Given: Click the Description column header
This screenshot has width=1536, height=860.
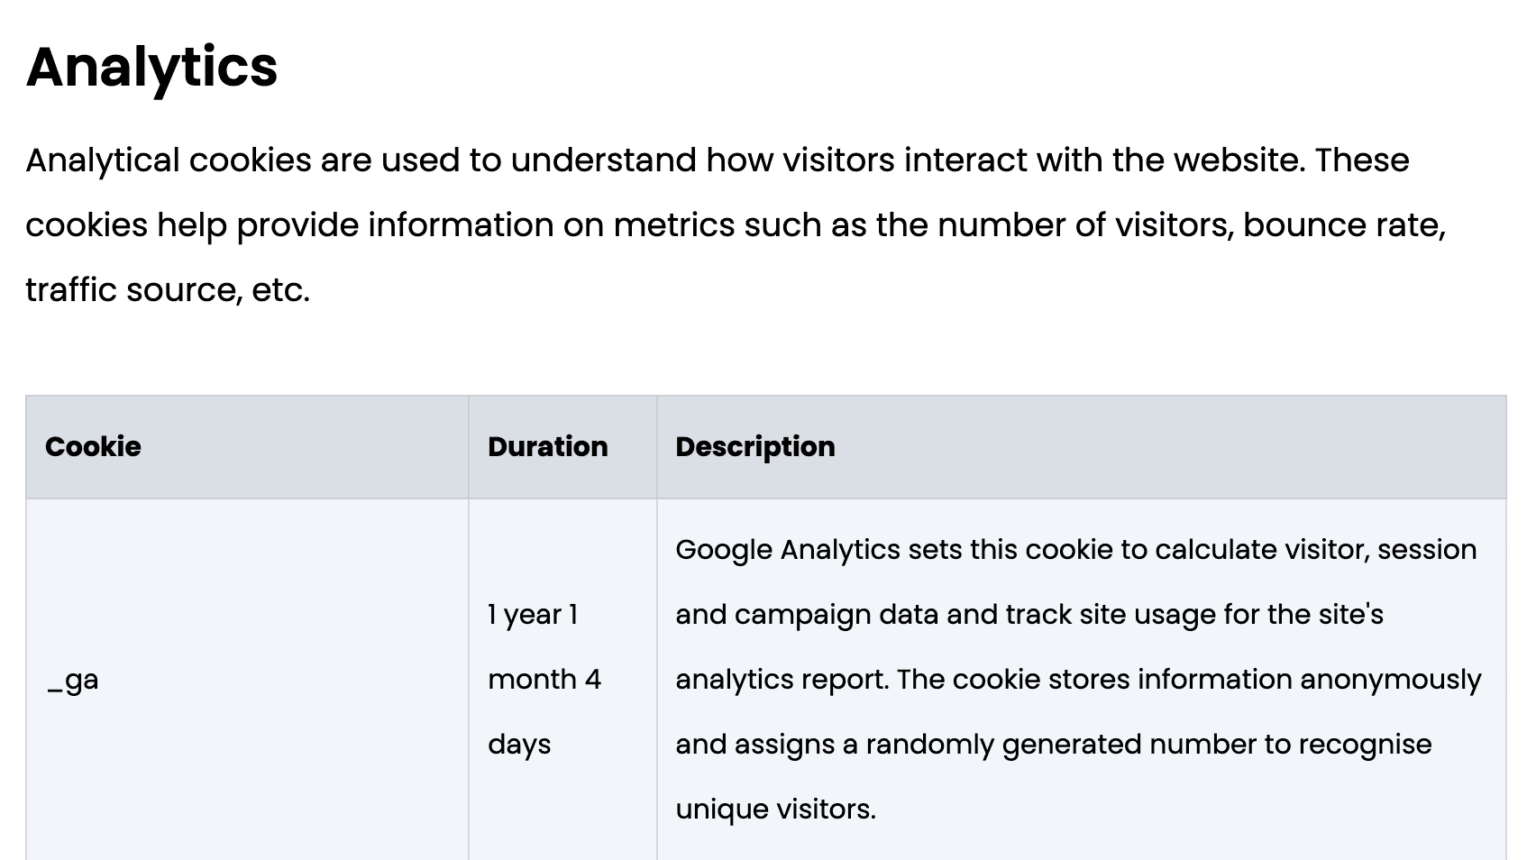Looking at the screenshot, I should 755,446.
